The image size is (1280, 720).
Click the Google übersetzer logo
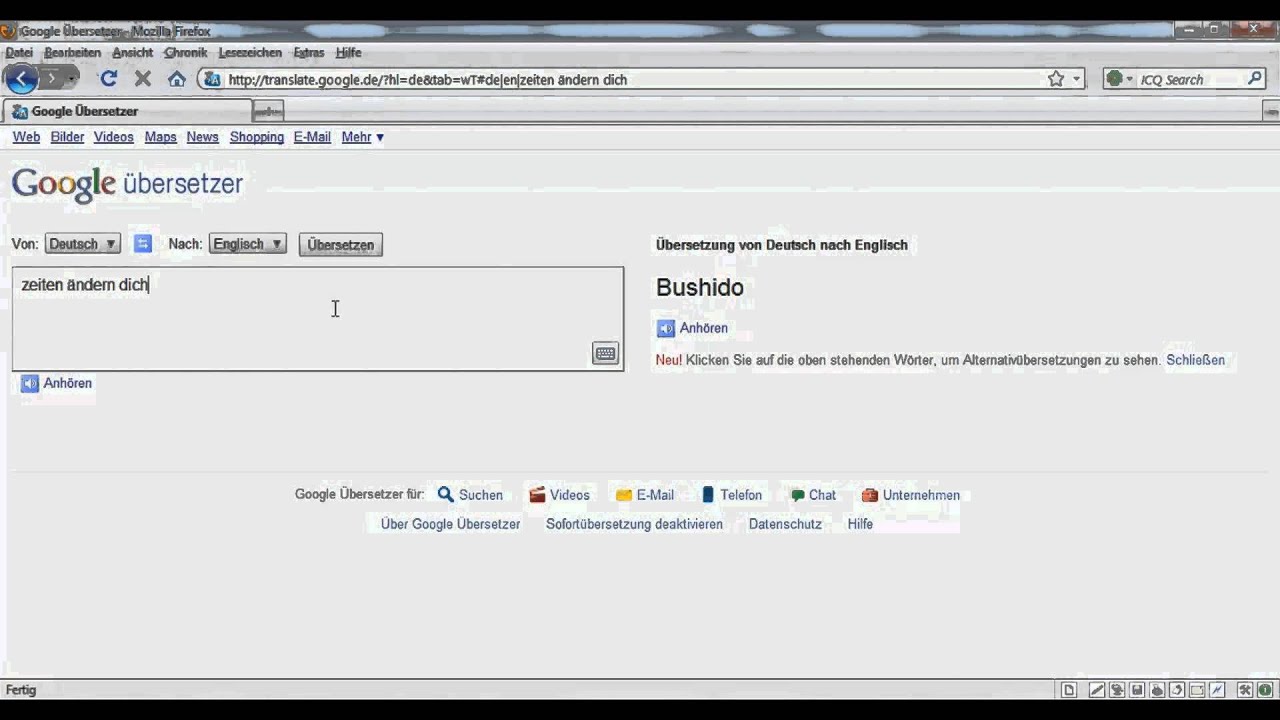127,184
